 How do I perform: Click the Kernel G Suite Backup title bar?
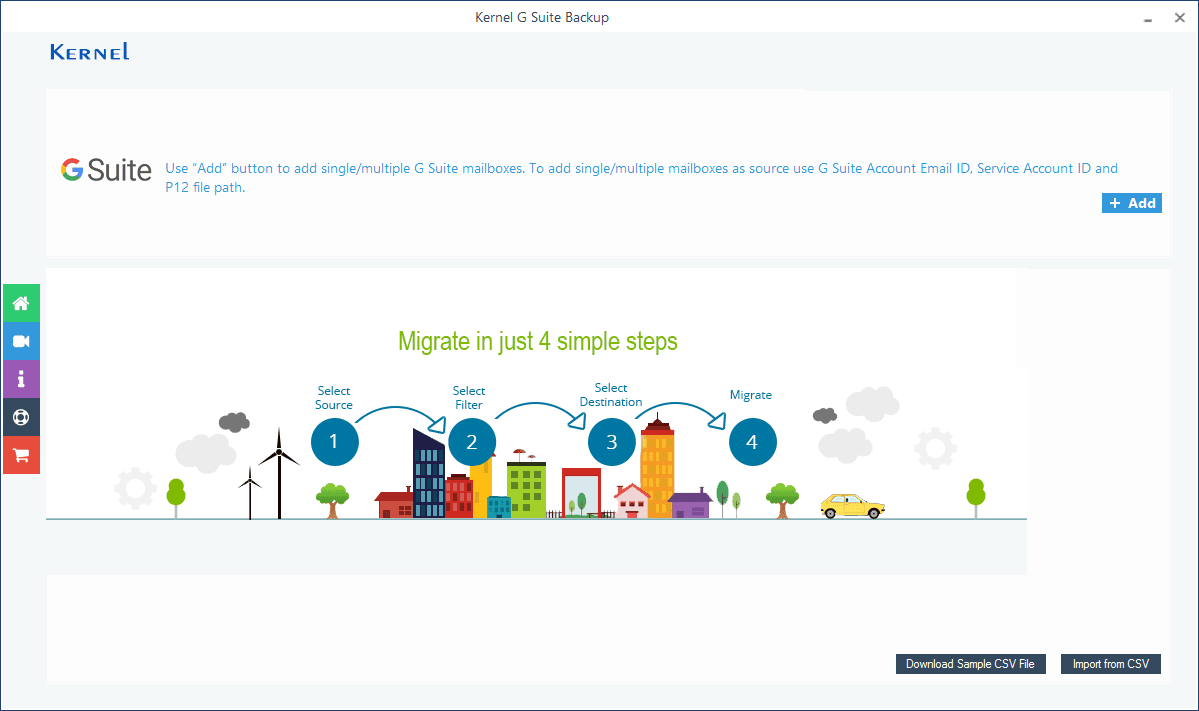tap(542, 16)
